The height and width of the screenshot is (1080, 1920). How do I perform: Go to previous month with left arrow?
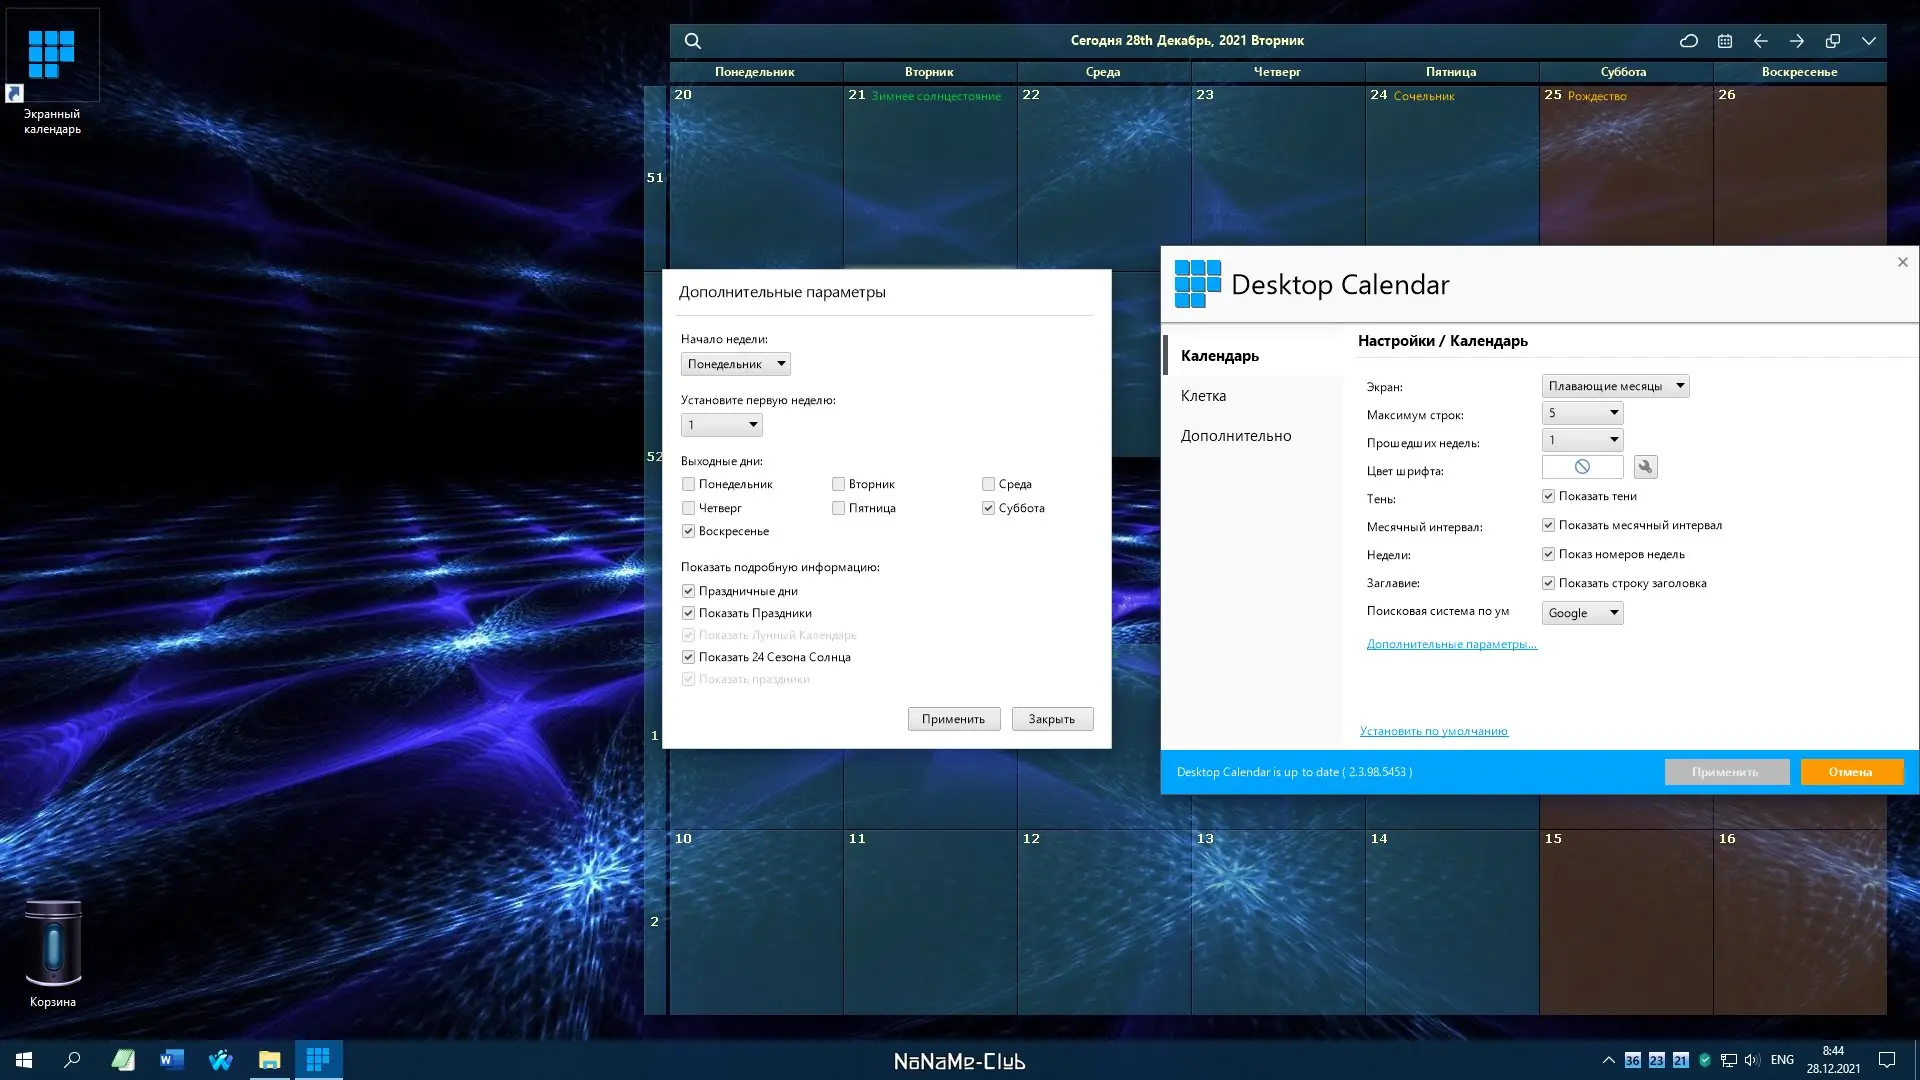[x=1761, y=41]
